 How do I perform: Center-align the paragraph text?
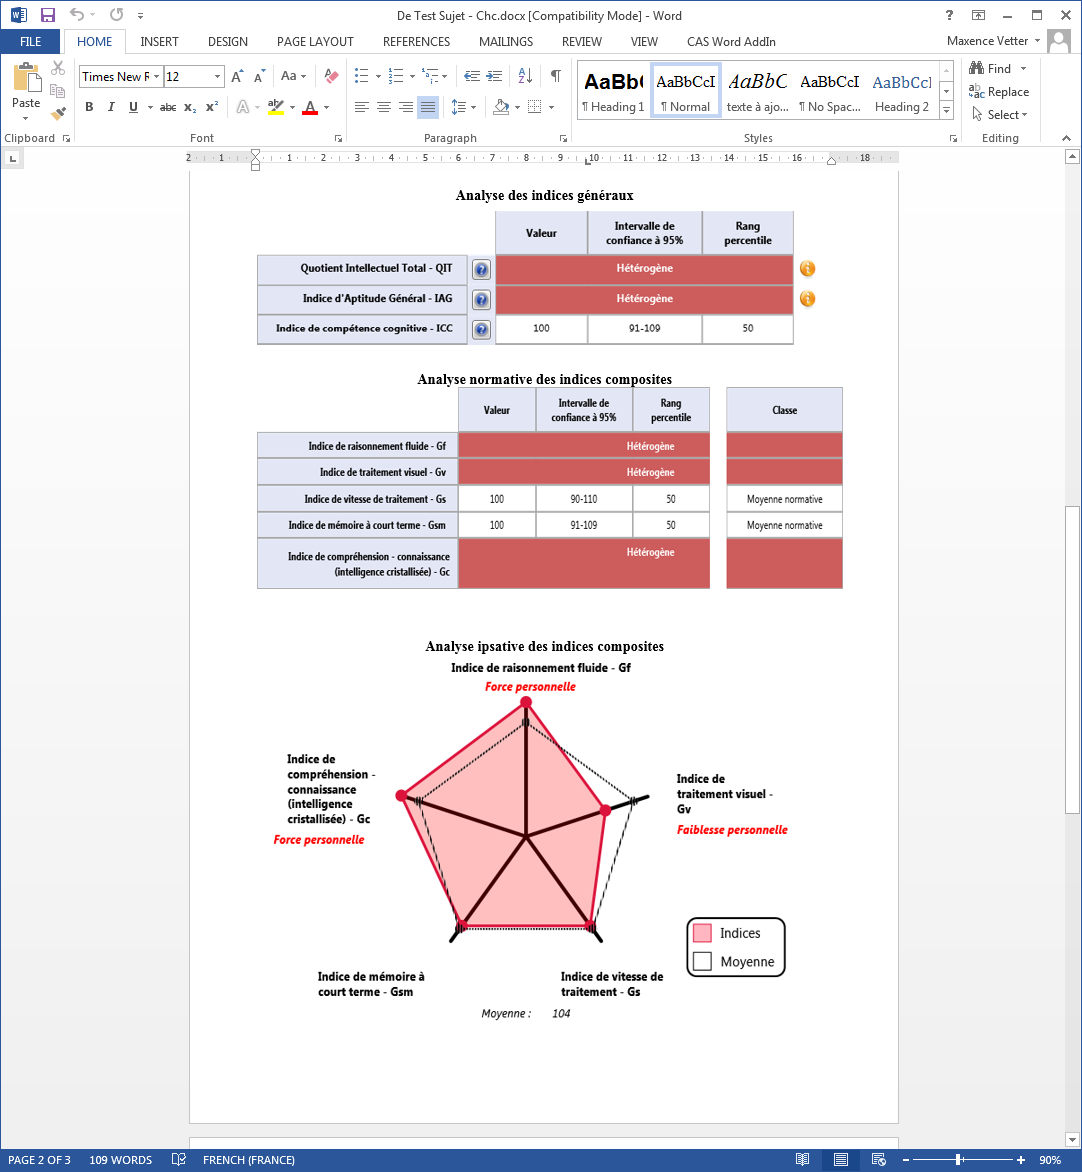coord(384,107)
